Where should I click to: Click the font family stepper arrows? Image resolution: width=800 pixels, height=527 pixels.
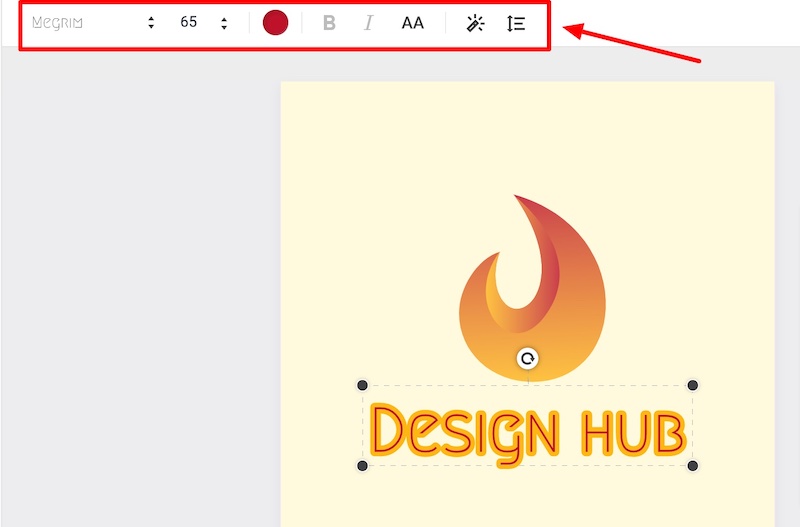coord(151,22)
